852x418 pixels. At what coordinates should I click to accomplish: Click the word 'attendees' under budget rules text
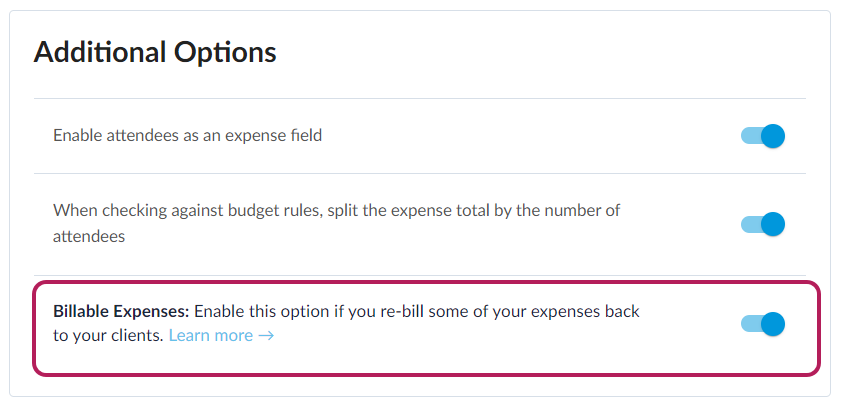[x=88, y=238]
